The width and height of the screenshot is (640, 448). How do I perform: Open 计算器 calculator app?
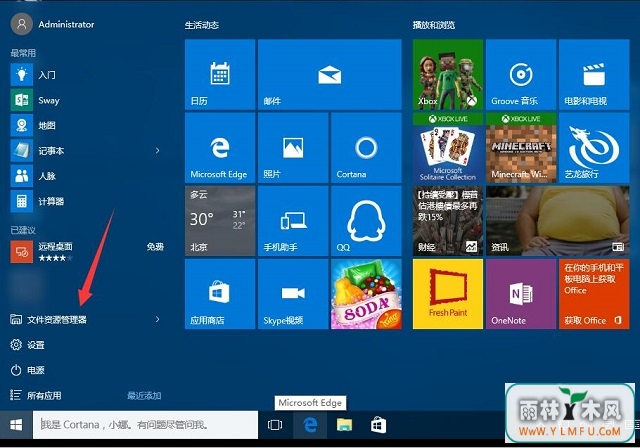87,201
